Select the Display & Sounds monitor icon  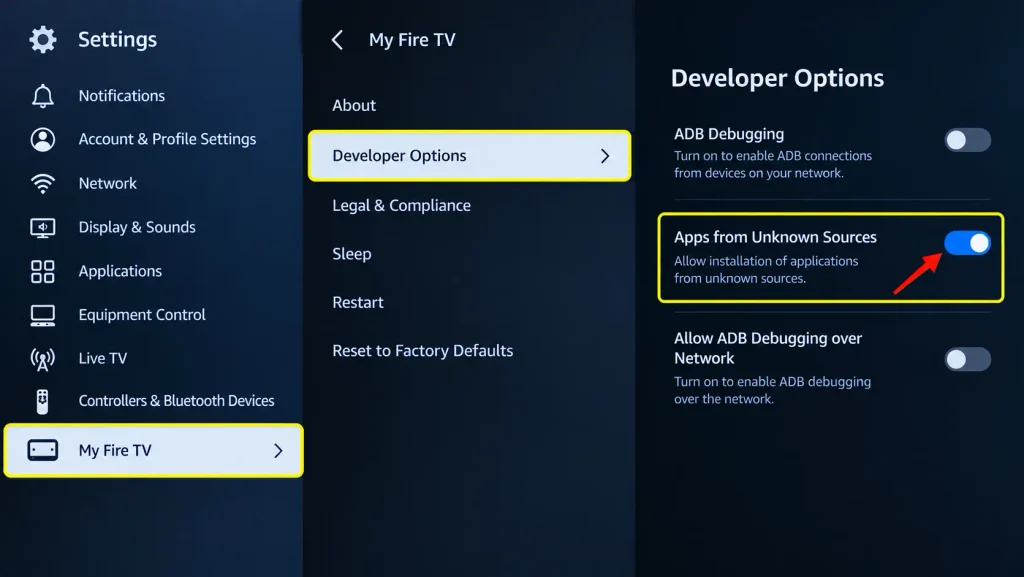click(43, 228)
